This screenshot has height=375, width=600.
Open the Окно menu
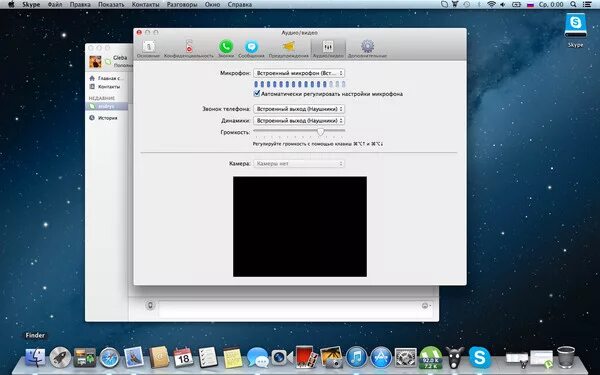(x=212, y=5)
